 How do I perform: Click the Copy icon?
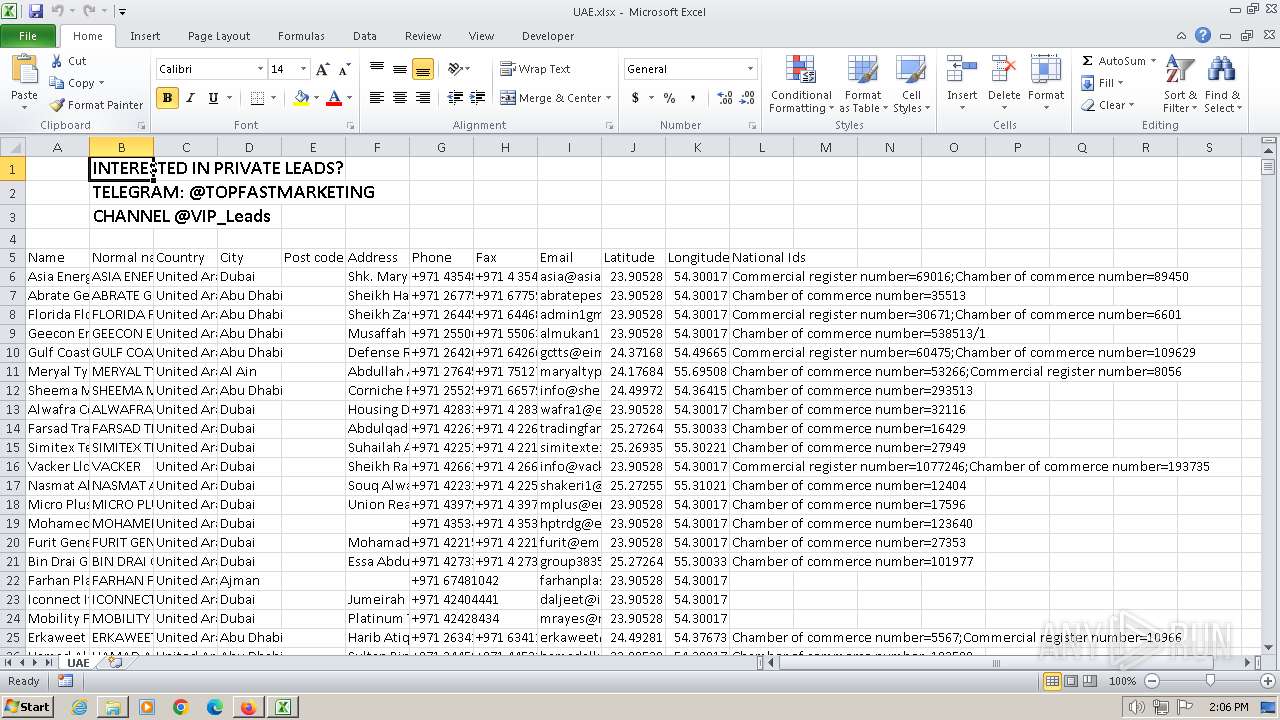point(57,83)
